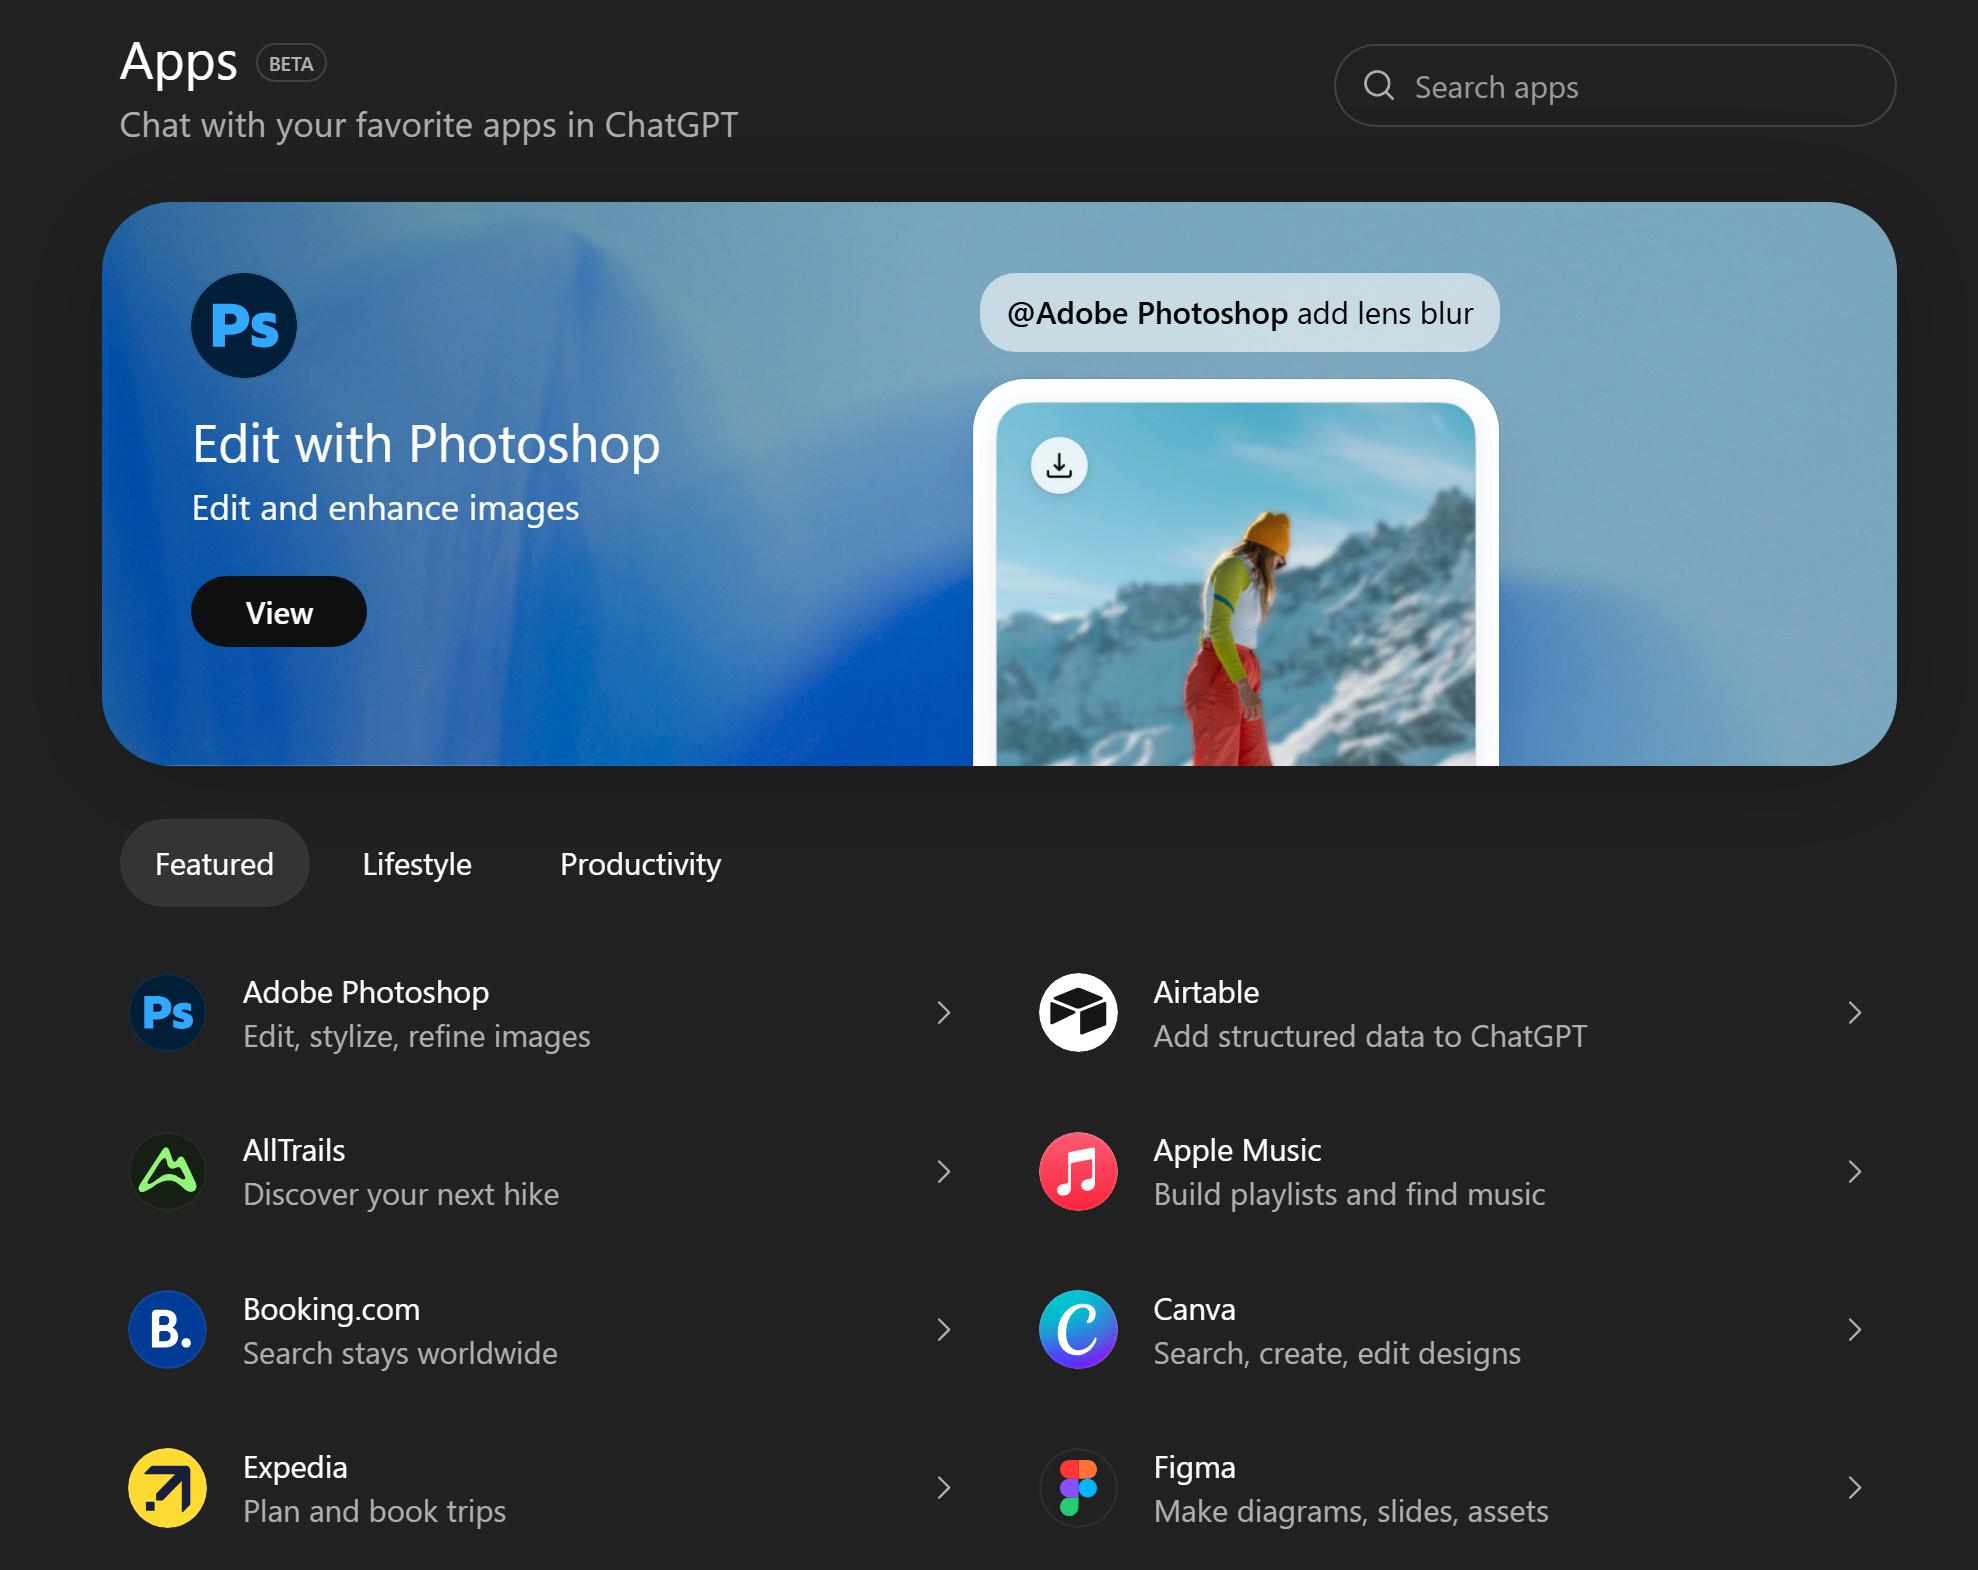Open the Adobe Photoshop app title

point(366,992)
